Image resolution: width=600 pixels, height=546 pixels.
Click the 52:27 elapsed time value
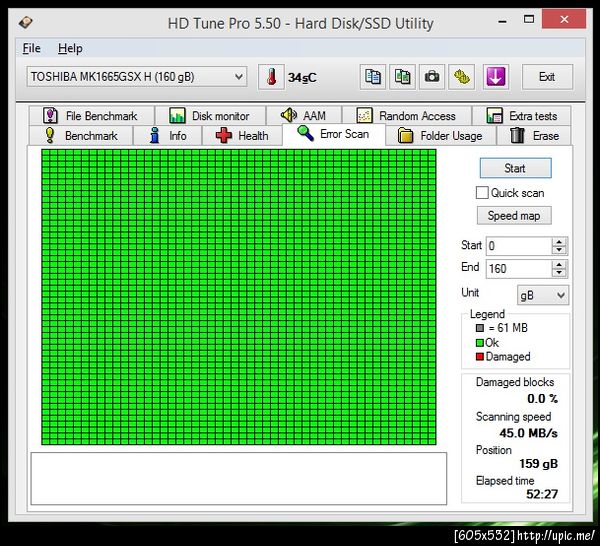coord(542,494)
